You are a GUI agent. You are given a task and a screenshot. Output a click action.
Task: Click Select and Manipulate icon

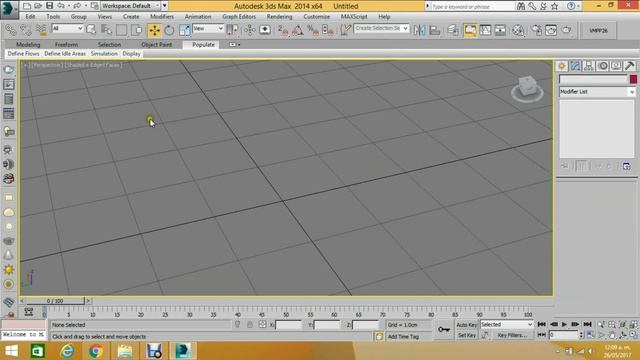pos(250,30)
